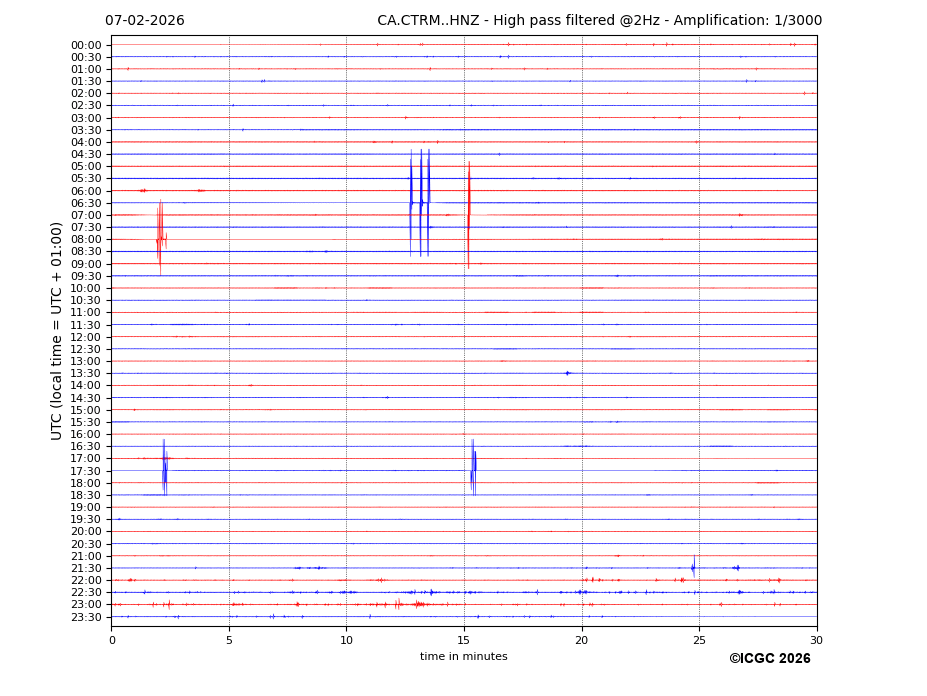
Task: Select the 23:30 time label on the y-axis
Action: click(85, 617)
